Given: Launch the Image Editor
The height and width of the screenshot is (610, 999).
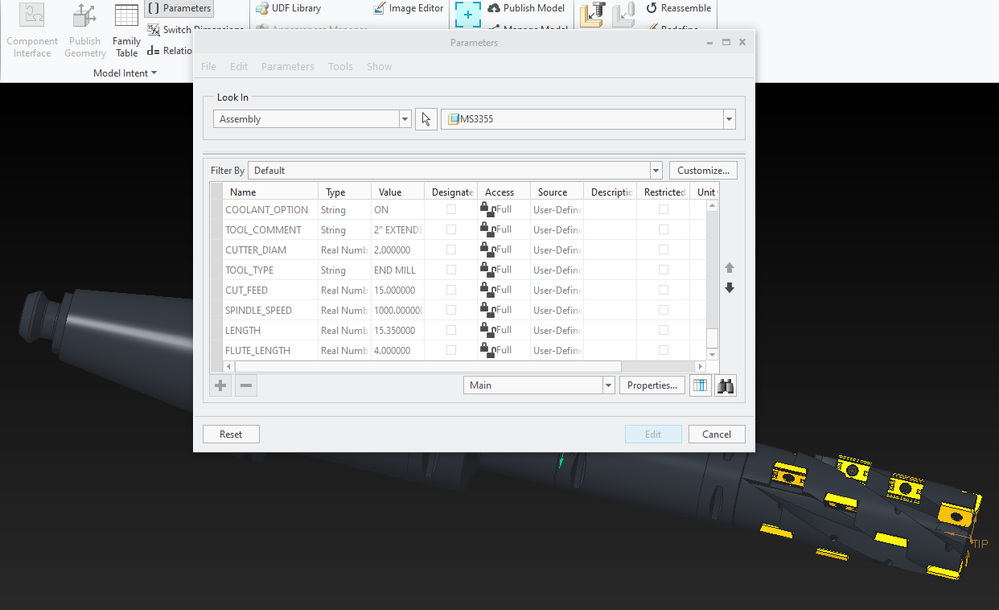Looking at the screenshot, I should click(408, 8).
